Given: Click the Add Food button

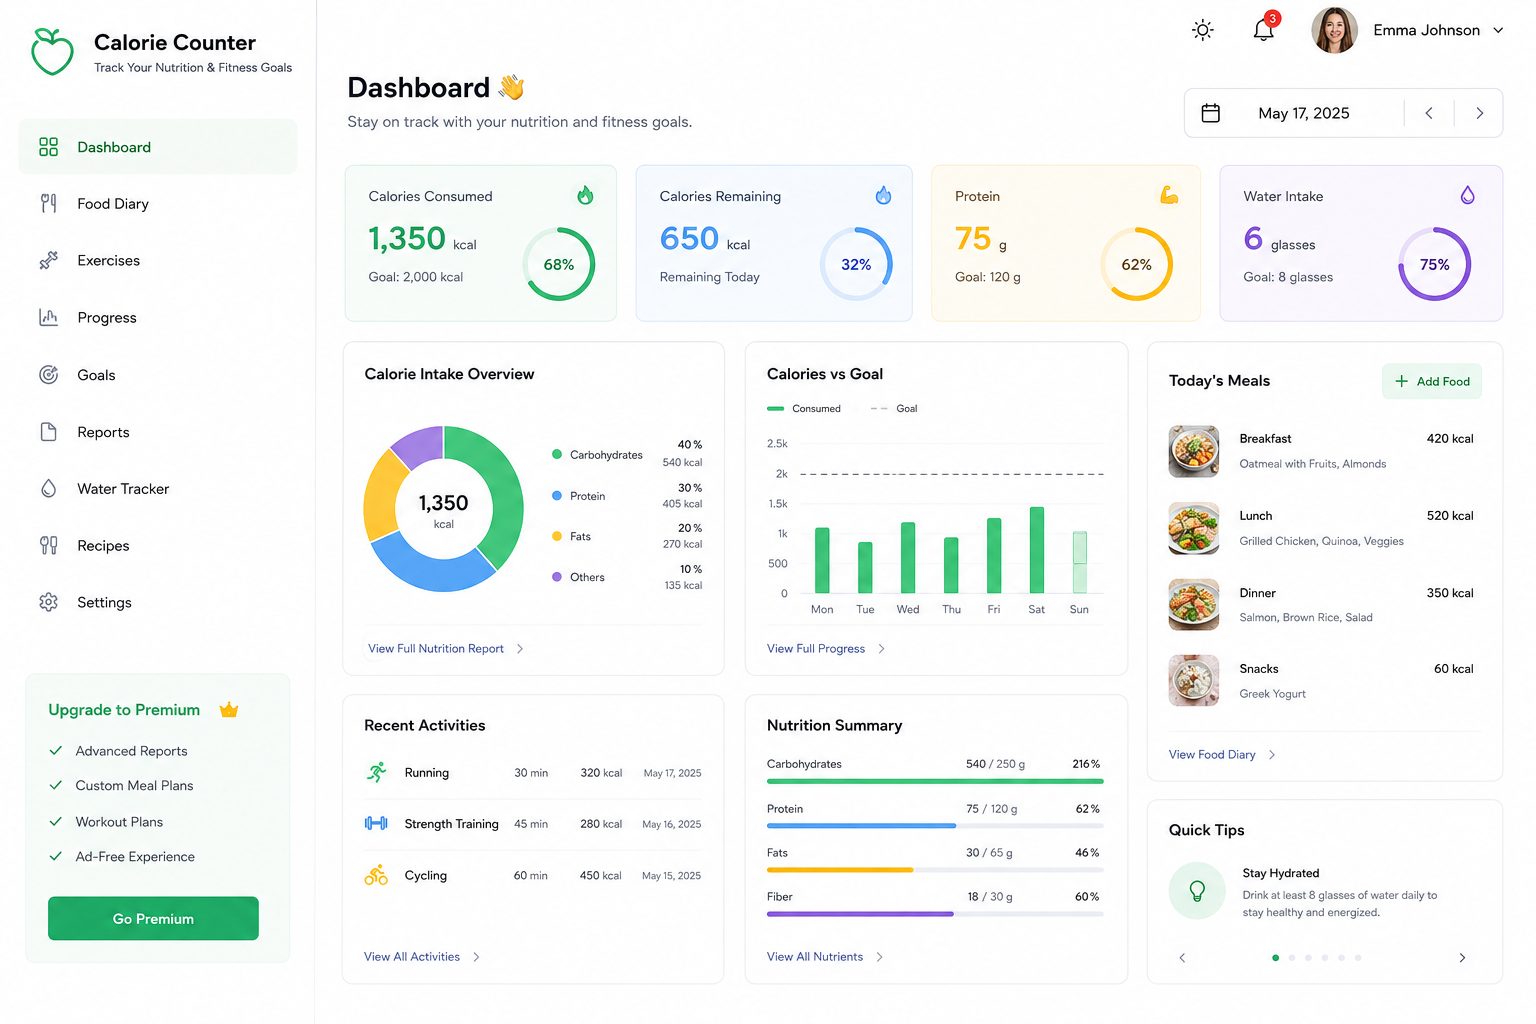Looking at the screenshot, I should (1432, 381).
